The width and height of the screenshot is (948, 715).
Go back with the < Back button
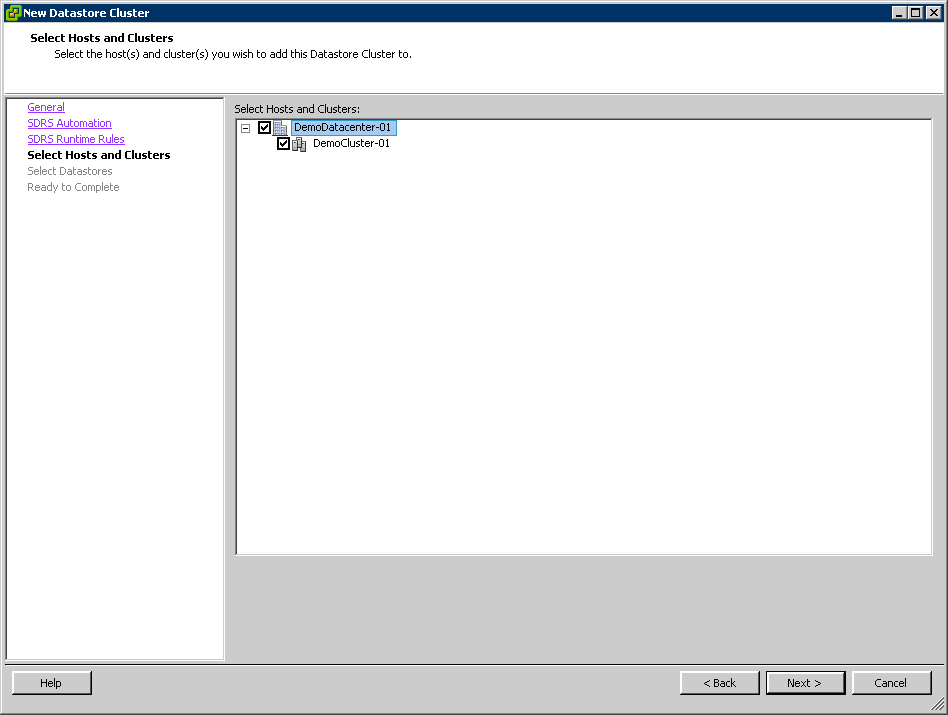click(x=719, y=683)
